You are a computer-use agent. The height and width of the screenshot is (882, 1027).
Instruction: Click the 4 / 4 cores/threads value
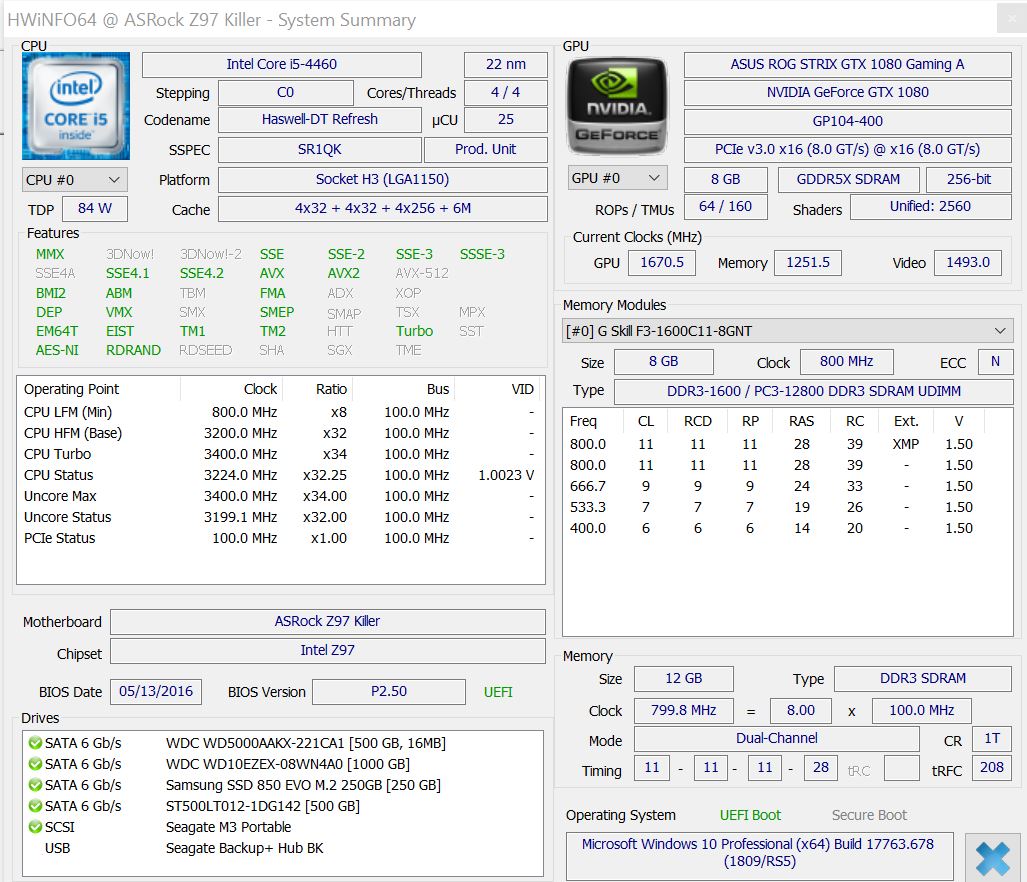coord(506,92)
